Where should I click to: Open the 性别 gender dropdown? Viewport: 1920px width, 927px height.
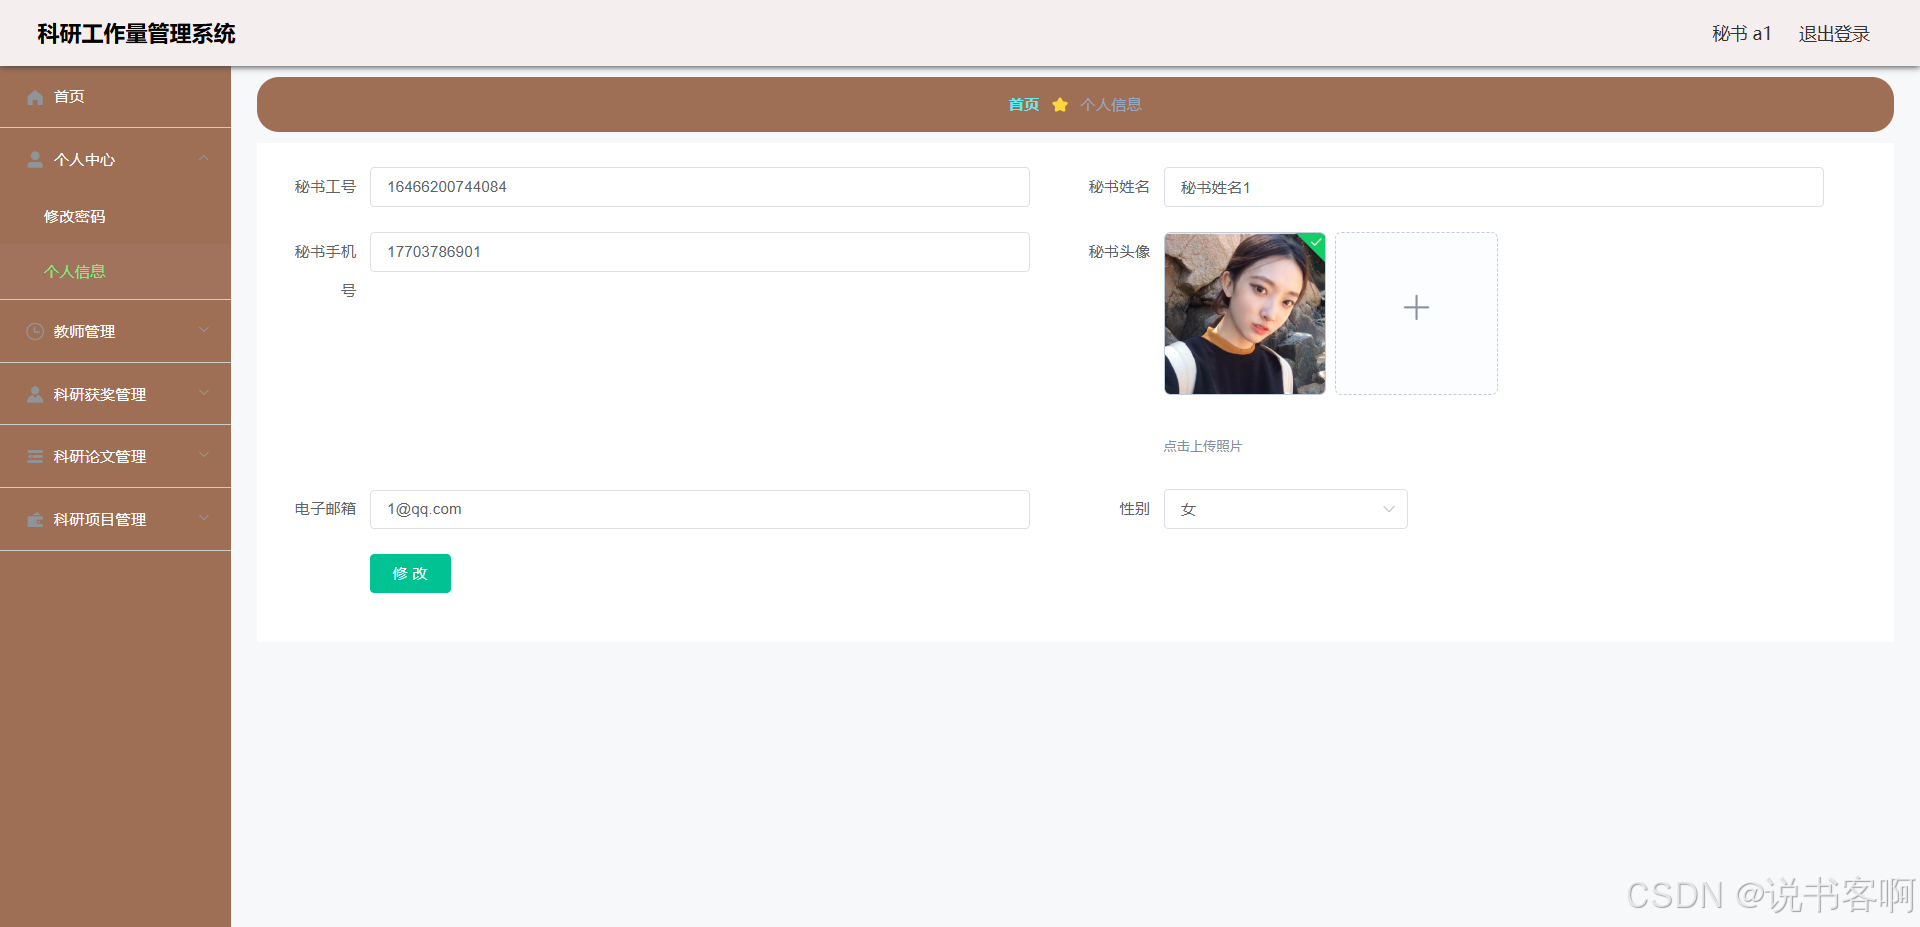(x=1285, y=509)
